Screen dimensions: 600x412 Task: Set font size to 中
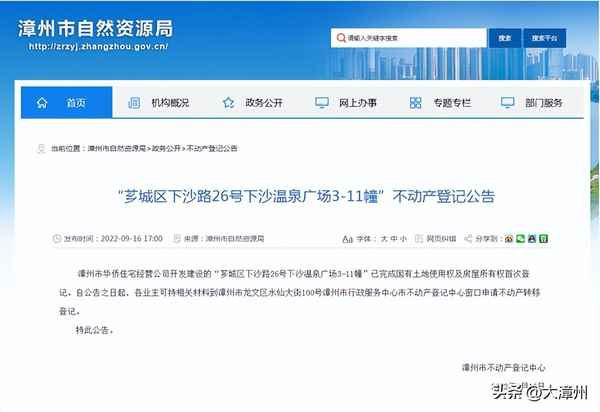(394, 239)
